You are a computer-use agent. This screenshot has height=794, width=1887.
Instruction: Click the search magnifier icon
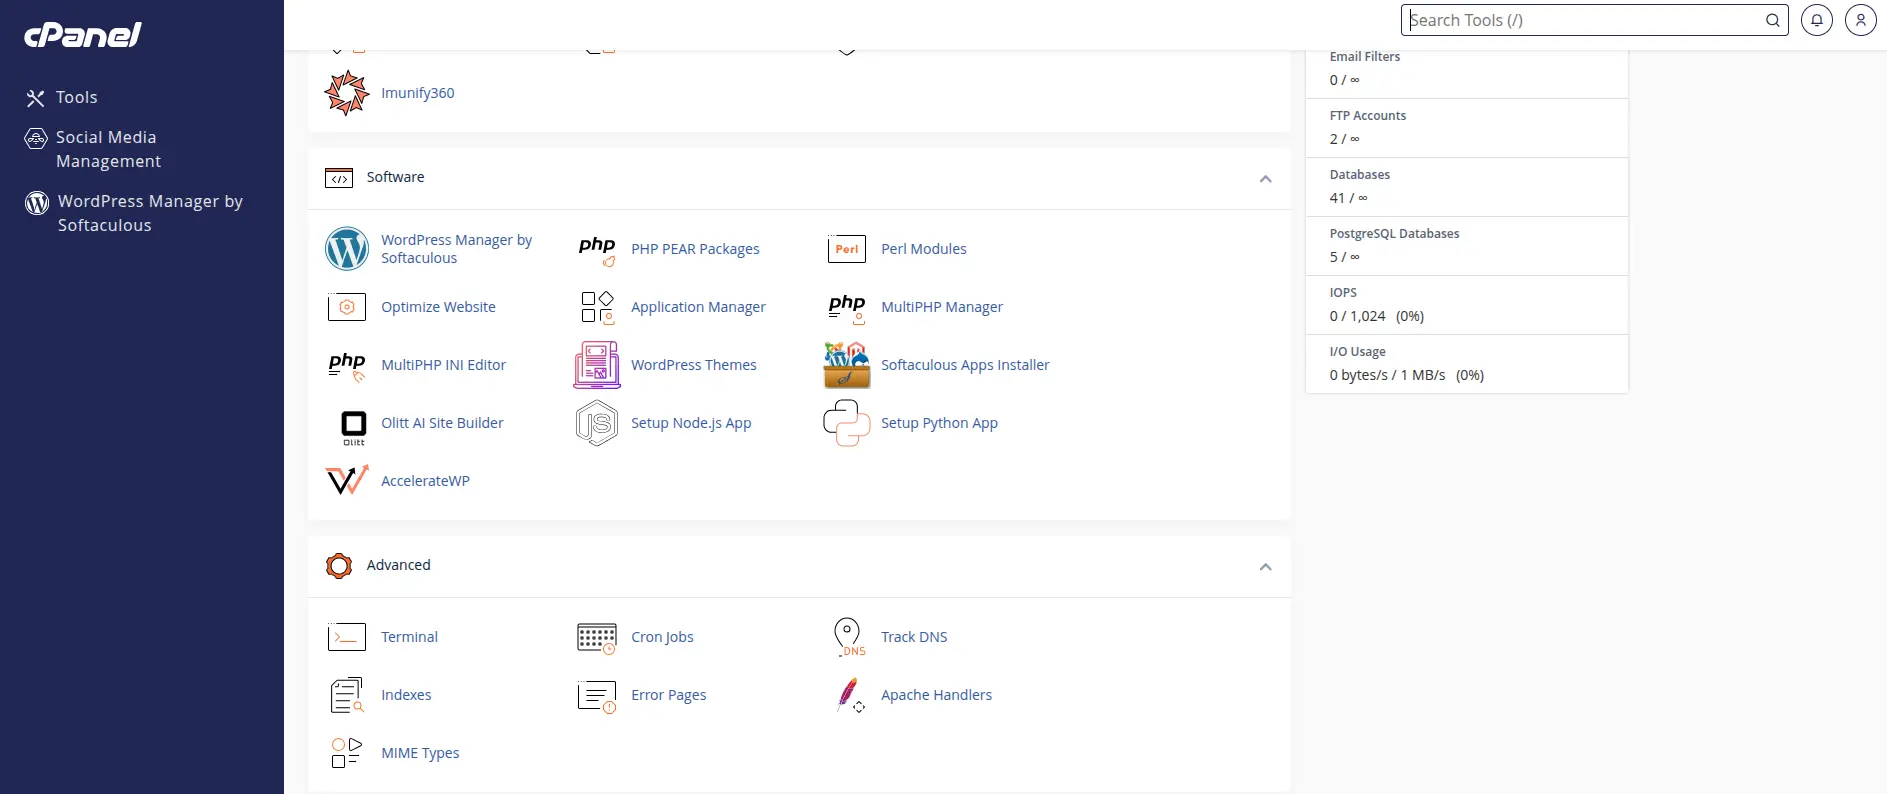(1772, 20)
